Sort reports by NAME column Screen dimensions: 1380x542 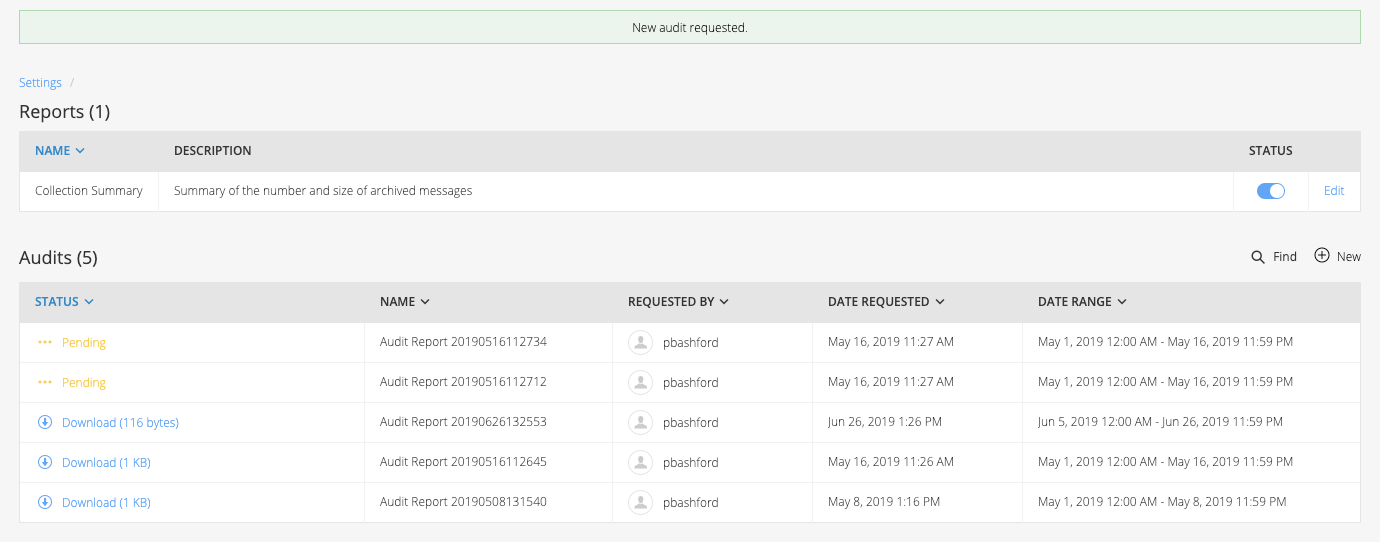tap(60, 151)
